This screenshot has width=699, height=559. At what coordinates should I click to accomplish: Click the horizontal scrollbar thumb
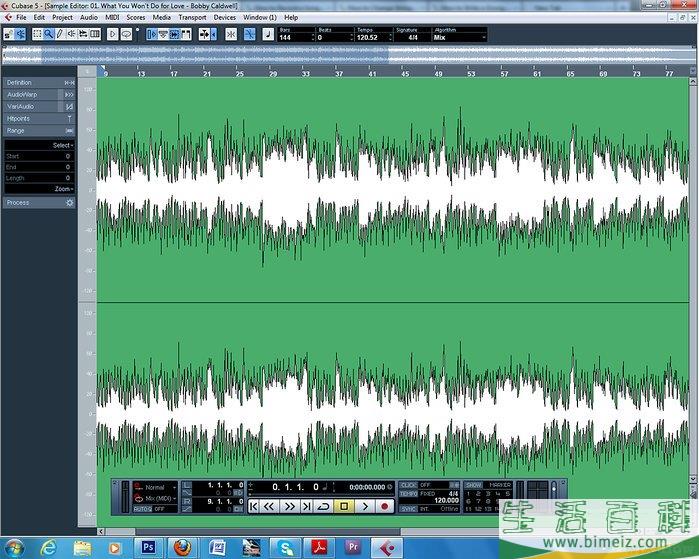(267, 531)
